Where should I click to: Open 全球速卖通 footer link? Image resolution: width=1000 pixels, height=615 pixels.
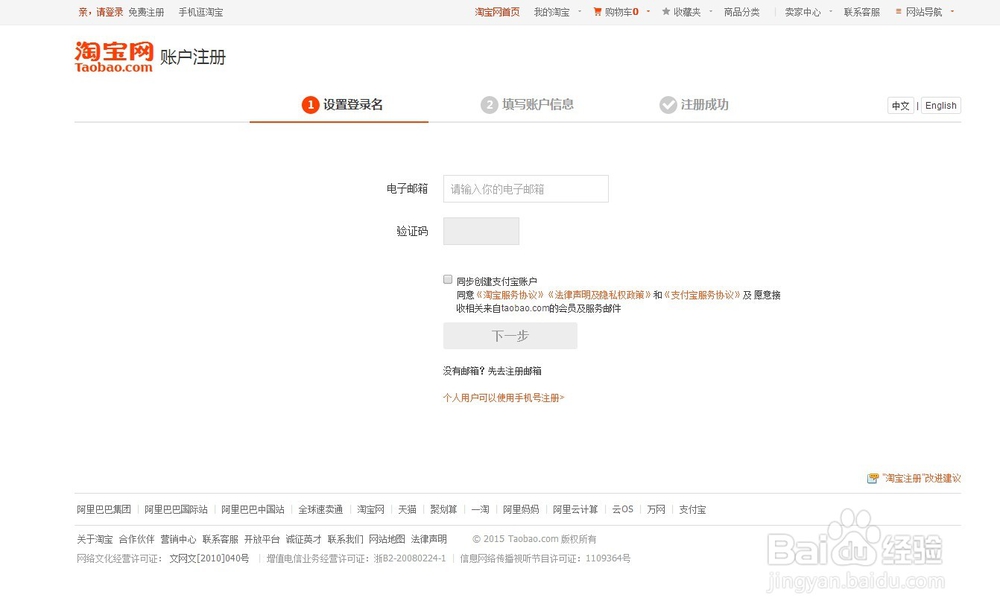point(321,509)
